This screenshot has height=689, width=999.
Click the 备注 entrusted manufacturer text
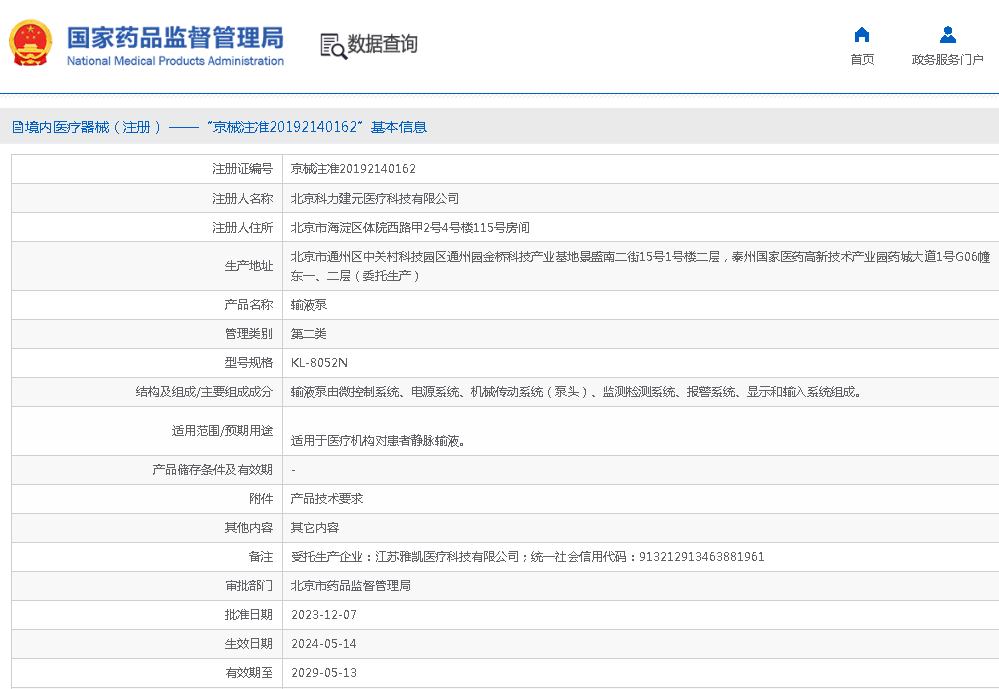(527, 556)
